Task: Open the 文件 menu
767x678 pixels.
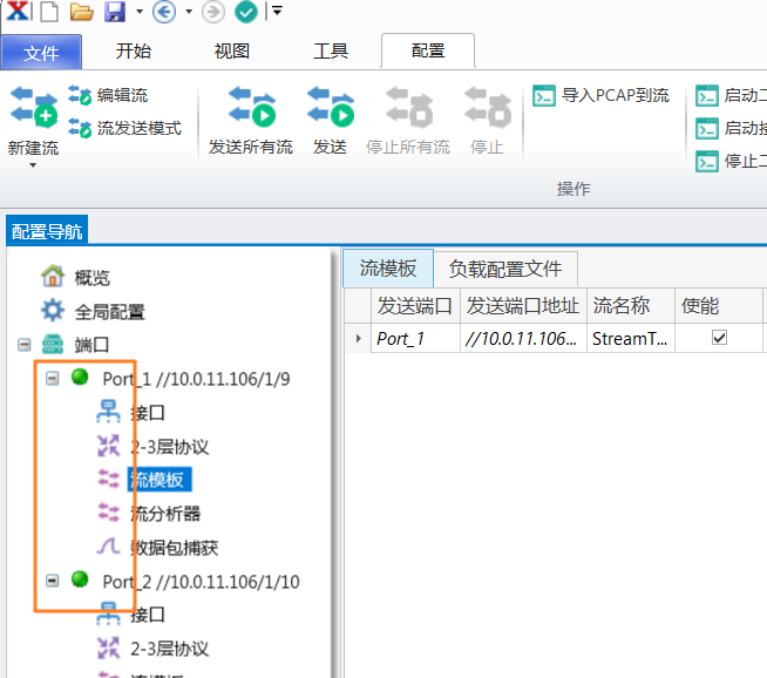Action: click(41, 52)
